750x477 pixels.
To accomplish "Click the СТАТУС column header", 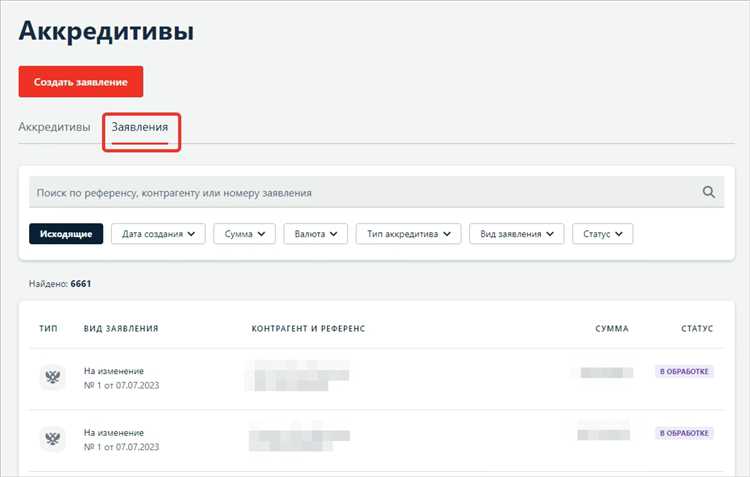I will coord(697,329).
